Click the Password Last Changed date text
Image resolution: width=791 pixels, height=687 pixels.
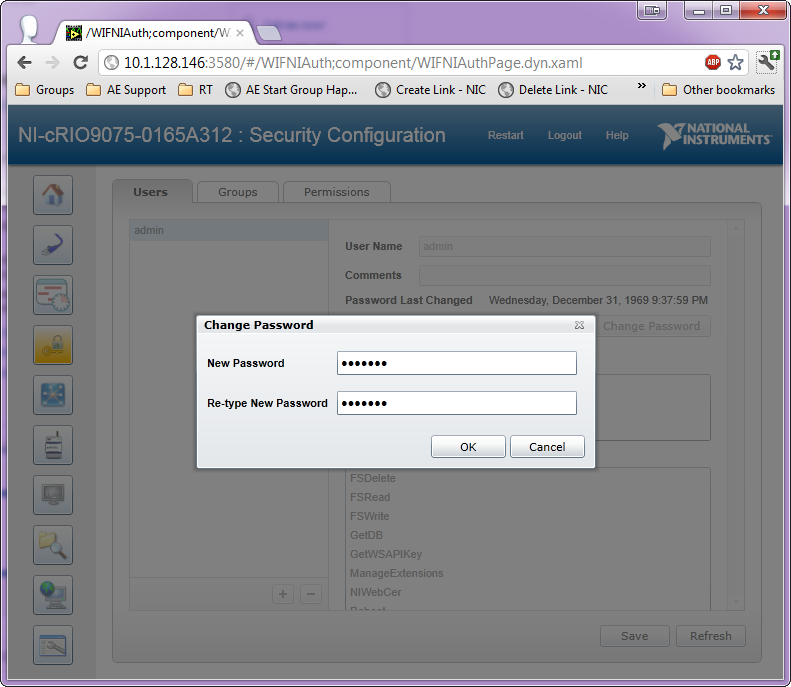[598, 300]
